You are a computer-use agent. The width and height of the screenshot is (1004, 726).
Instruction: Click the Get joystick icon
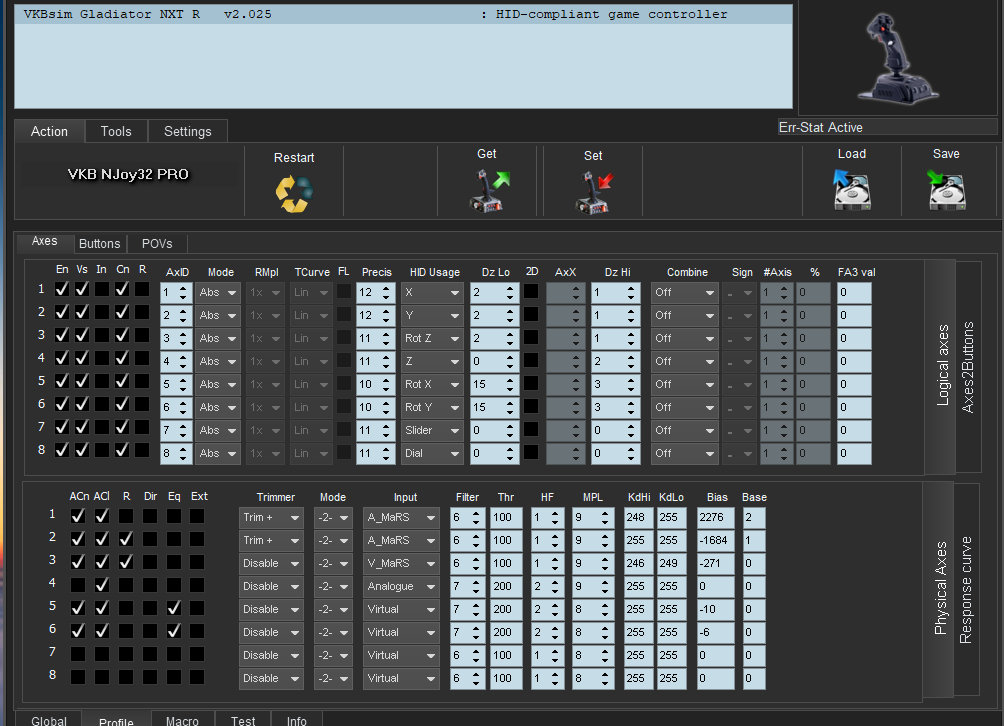coord(489,190)
